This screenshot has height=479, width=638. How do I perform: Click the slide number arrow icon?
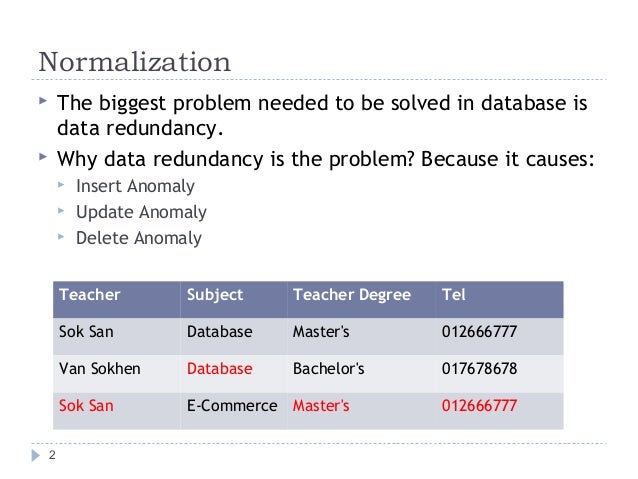coord(36,455)
